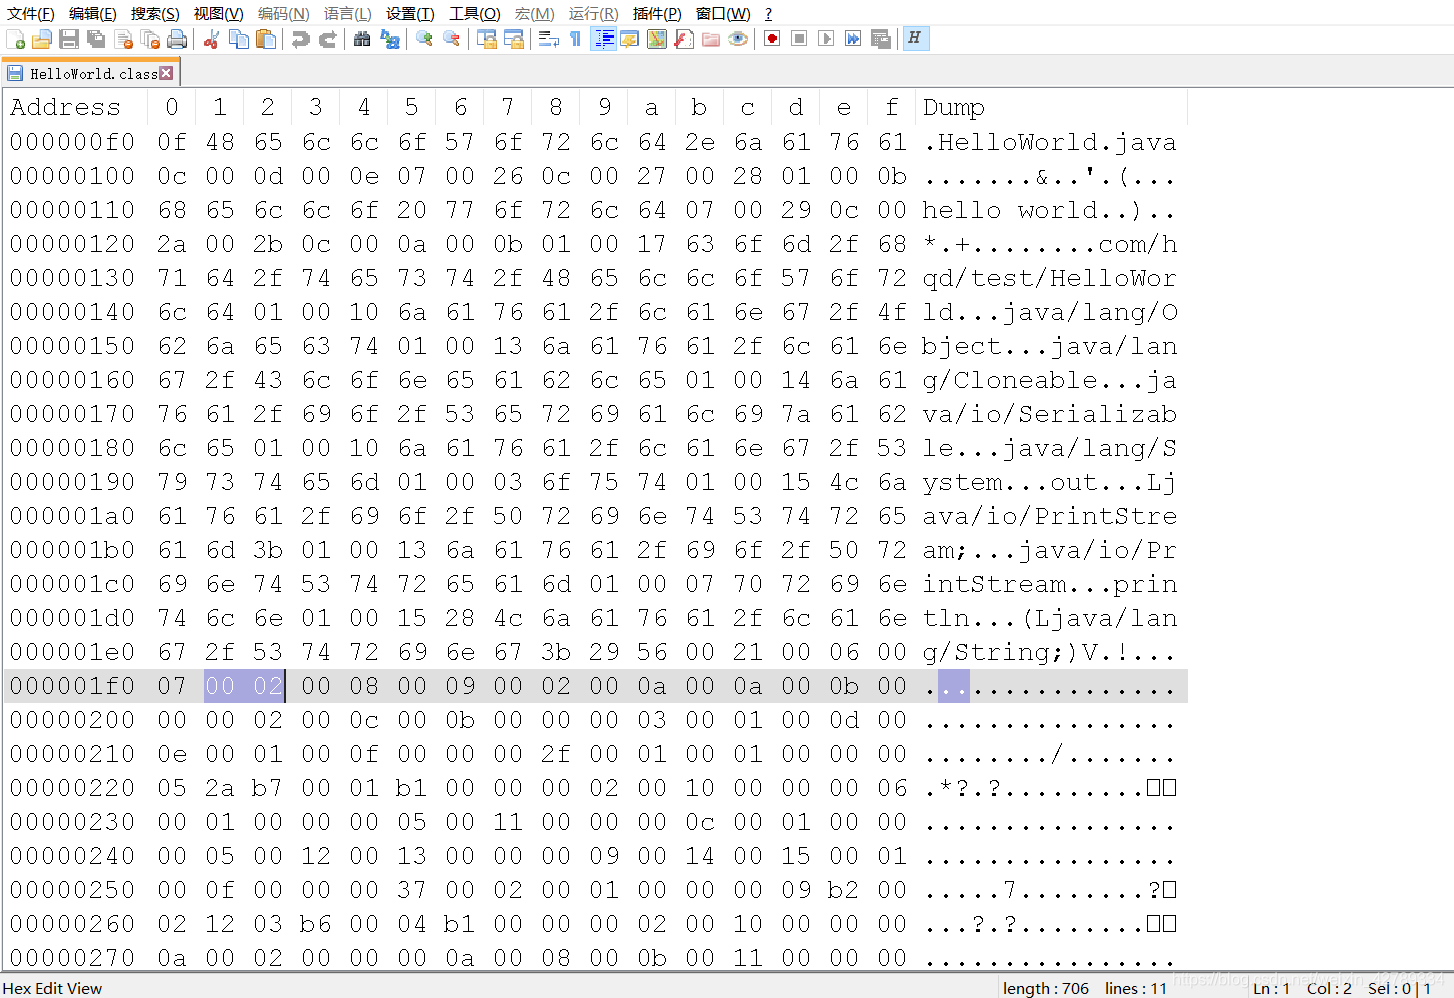Viewport: 1454px width, 998px height.
Task: Click the Copy toolbar icon
Action: pos(239,39)
